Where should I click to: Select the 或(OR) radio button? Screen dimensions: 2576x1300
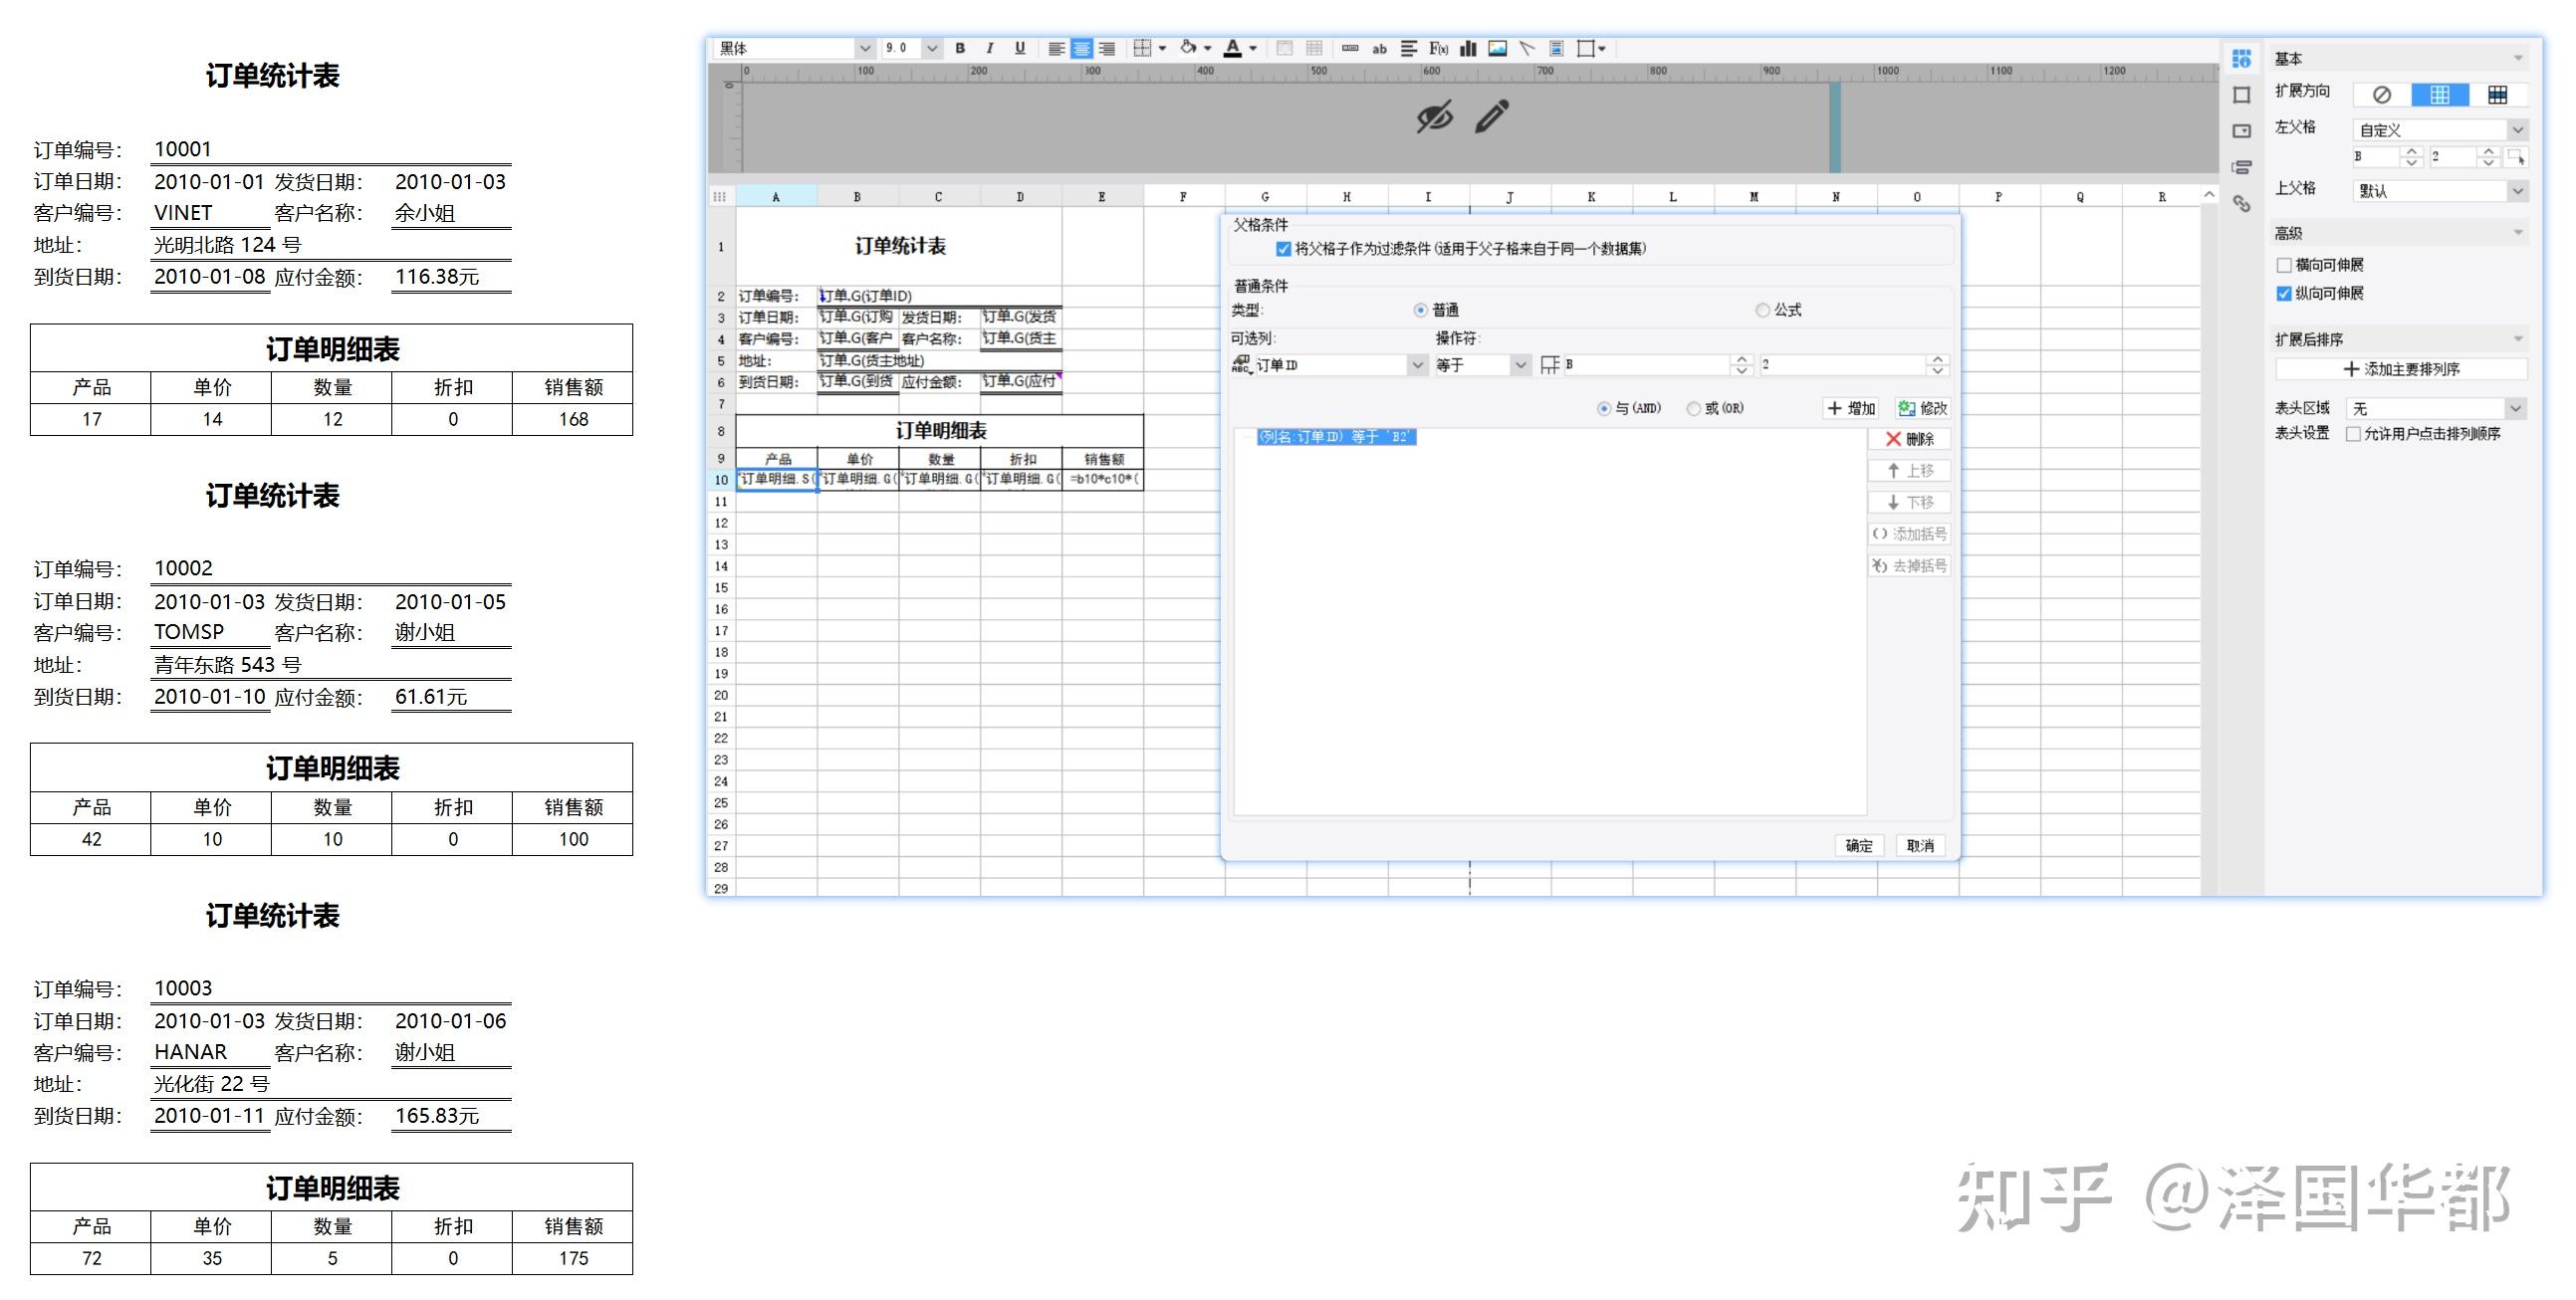(x=1693, y=408)
